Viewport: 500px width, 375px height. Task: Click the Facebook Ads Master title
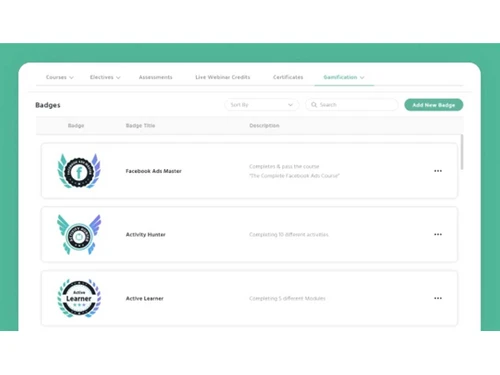[x=154, y=171]
